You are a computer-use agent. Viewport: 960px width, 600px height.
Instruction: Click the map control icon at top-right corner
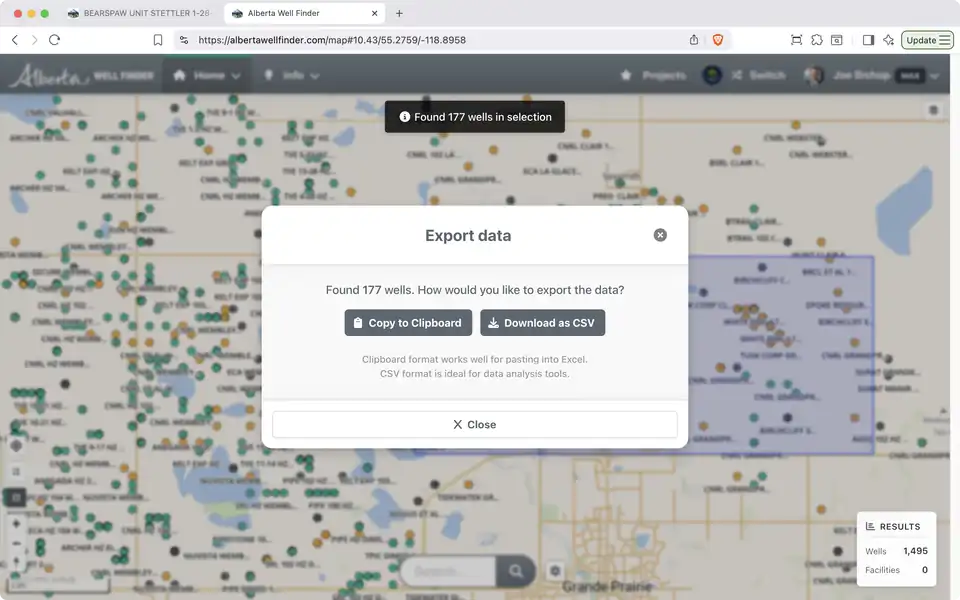tap(933, 110)
